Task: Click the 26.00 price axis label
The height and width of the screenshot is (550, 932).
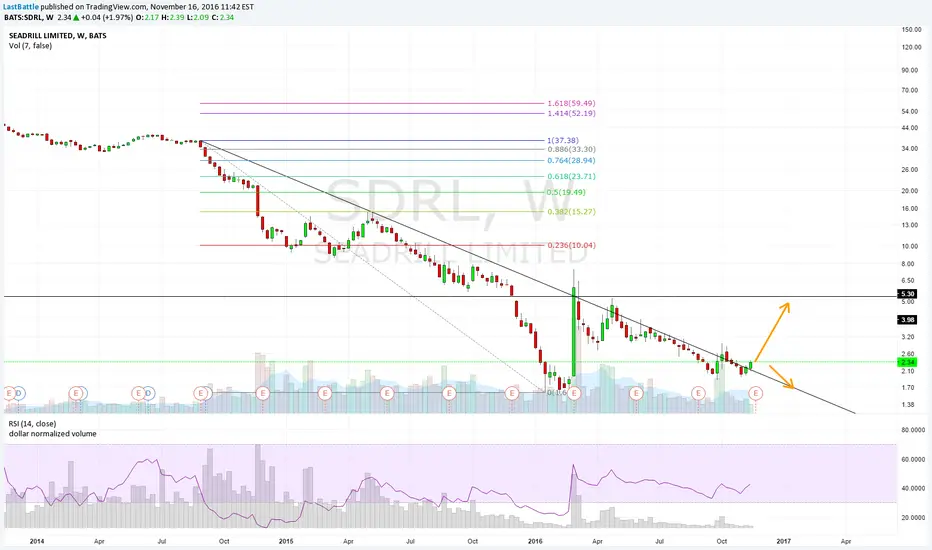Action: click(910, 170)
